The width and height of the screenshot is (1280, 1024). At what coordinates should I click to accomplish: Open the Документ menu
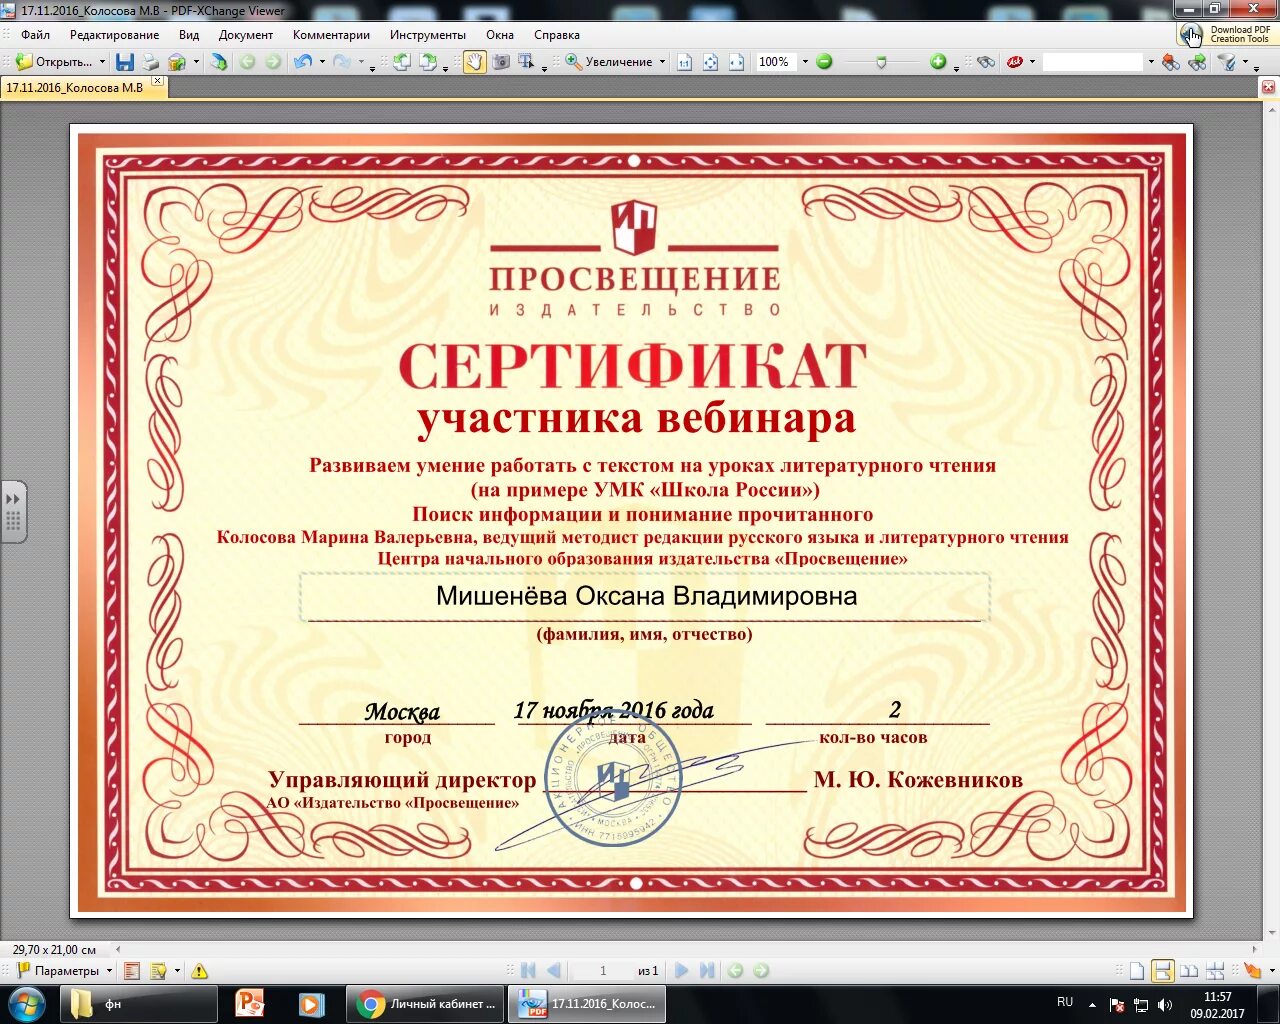tap(245, 35)
